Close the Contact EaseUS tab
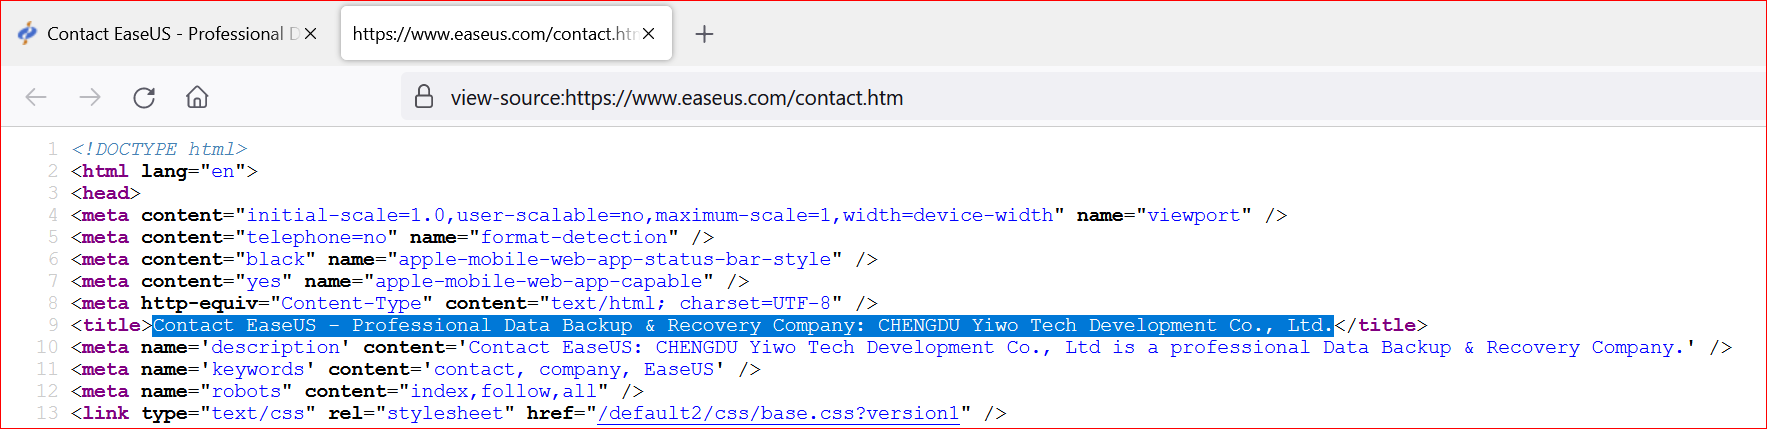This screenshot has height=429, width=1767. [310, 34]
